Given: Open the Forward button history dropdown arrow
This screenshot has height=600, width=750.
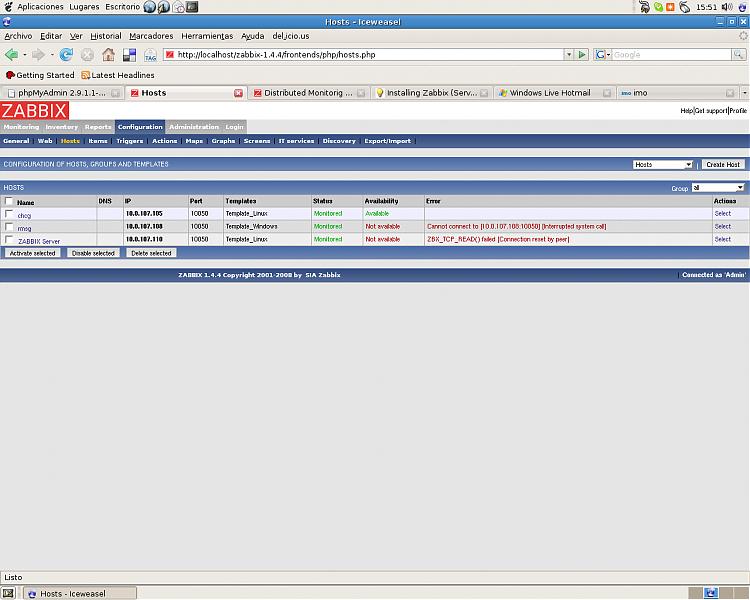Looking at the screenshot, I should [x=52, y=55].
